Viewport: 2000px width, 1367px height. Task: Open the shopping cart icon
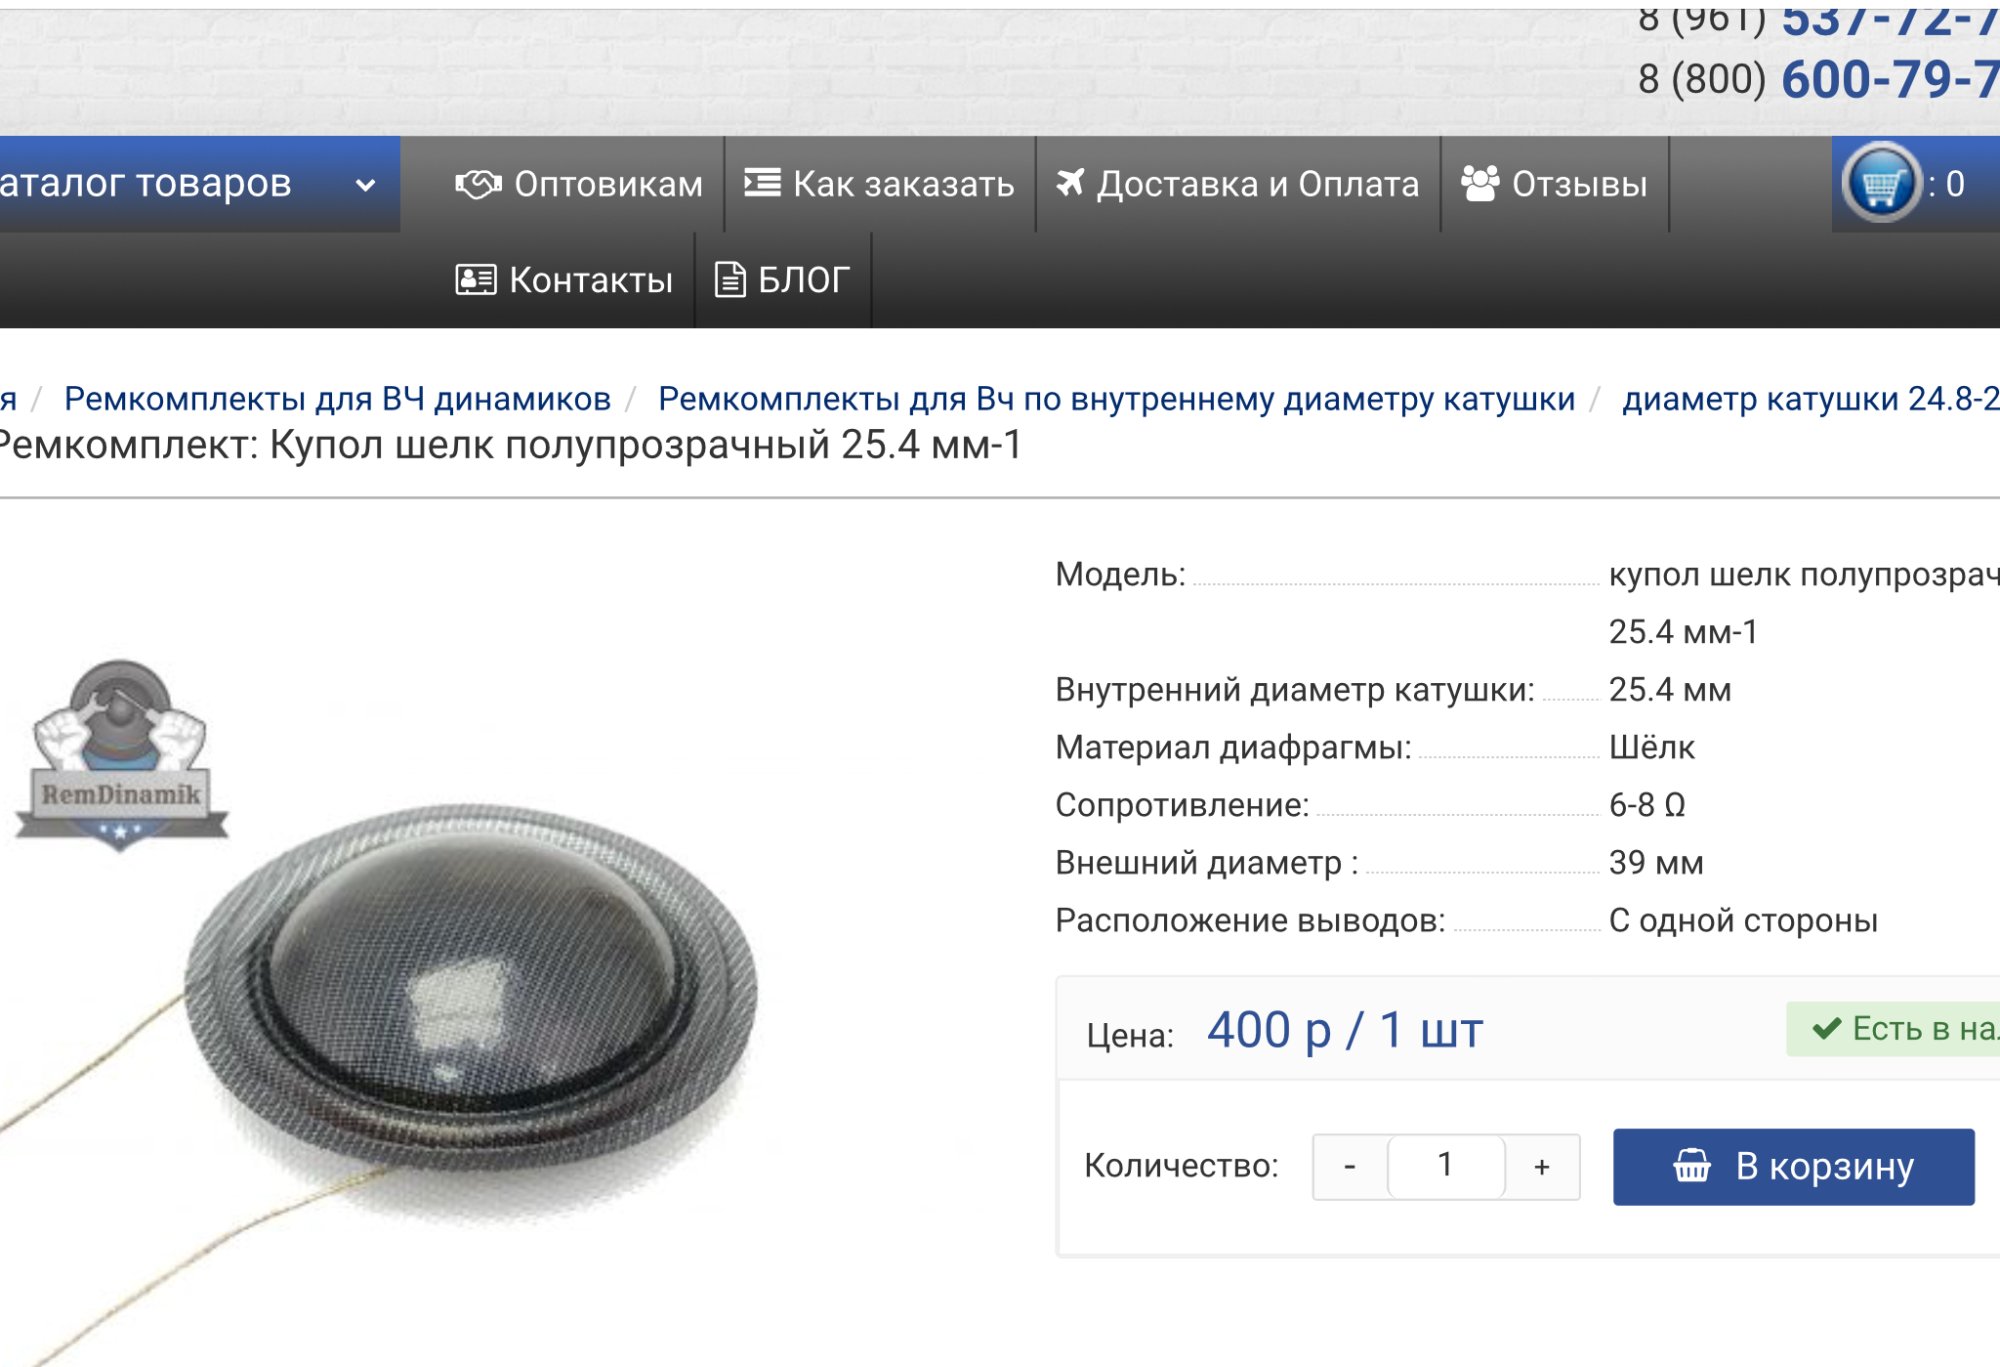coord(1882,184)
